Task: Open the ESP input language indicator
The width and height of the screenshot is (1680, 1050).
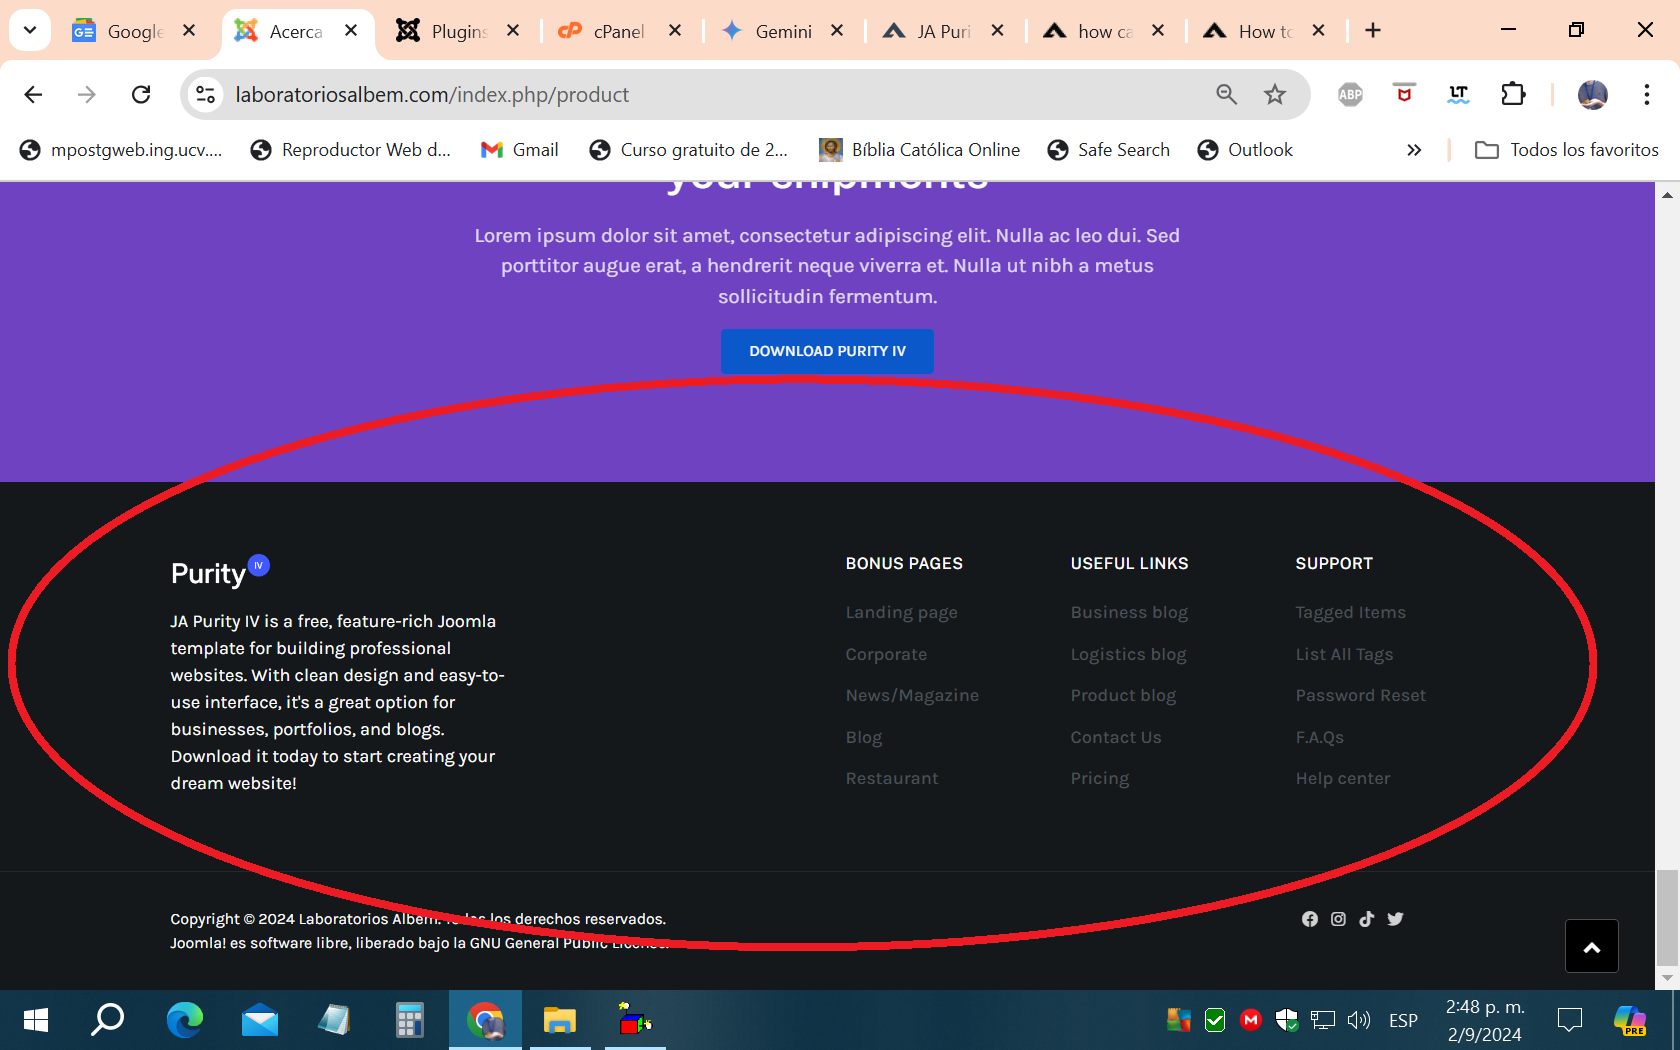Action: [x=1403, y=1020]
